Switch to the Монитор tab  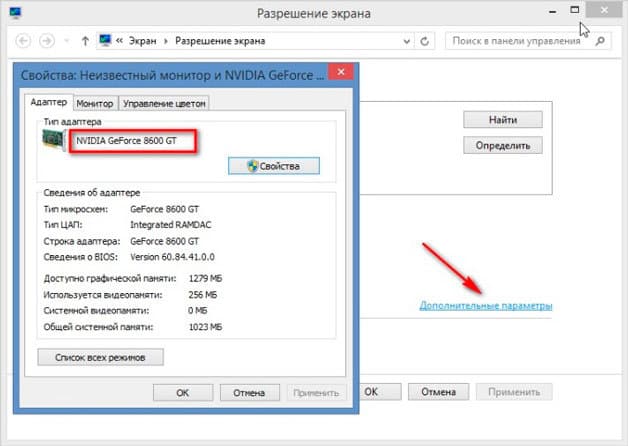(x=95, y=103)
